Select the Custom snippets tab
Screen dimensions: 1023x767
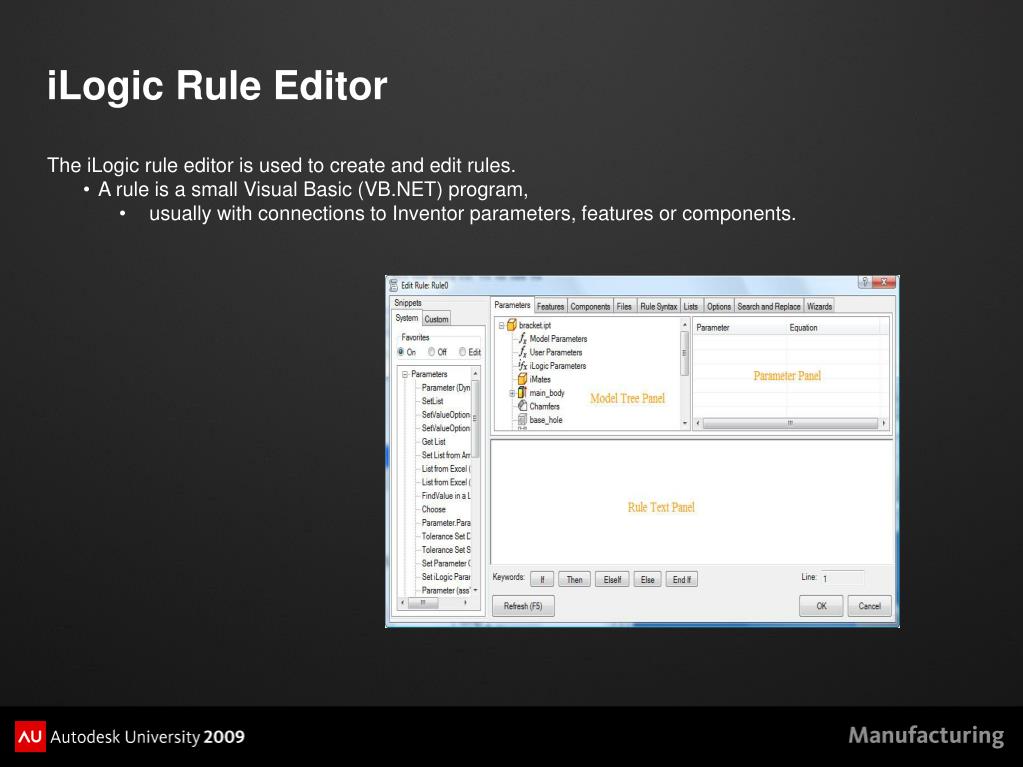pyautogui.click(x=436, y=320)
